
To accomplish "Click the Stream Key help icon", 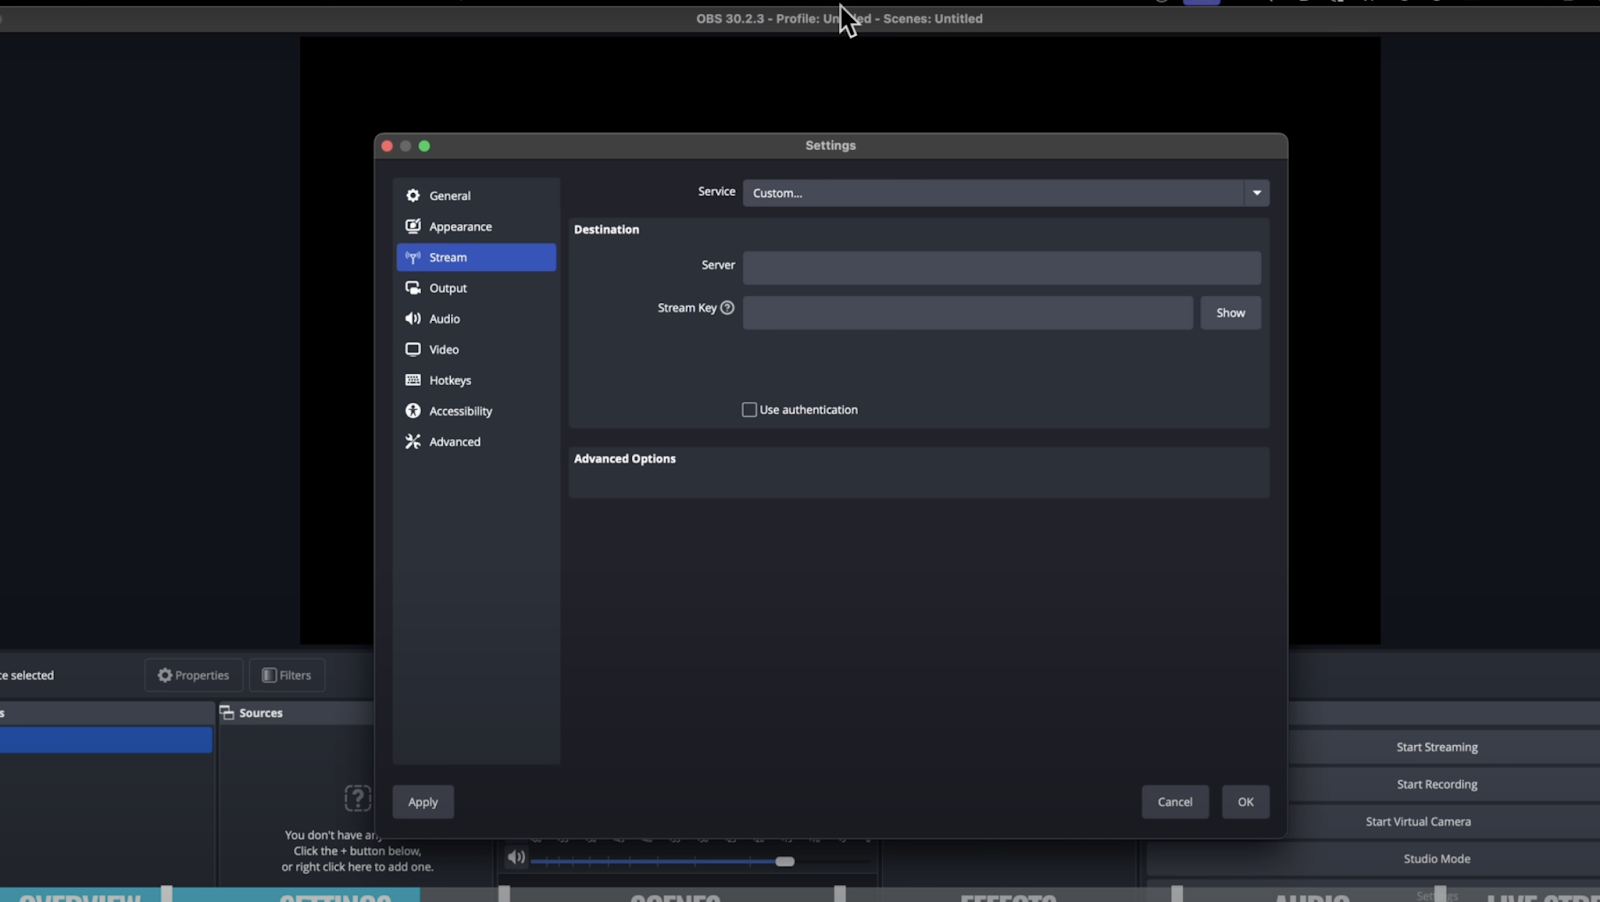I will coord(728,308).
